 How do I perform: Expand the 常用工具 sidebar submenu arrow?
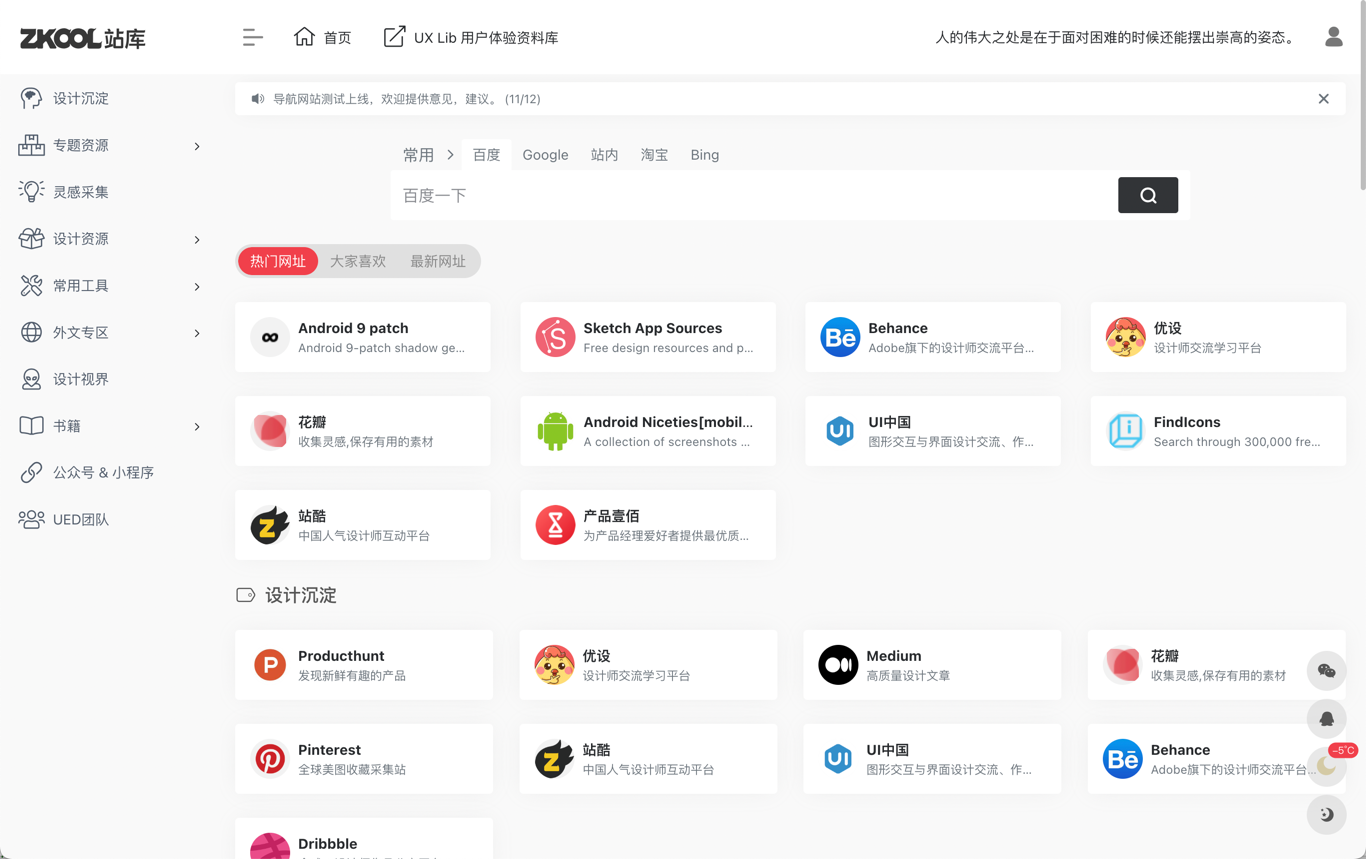coord(197,287)
